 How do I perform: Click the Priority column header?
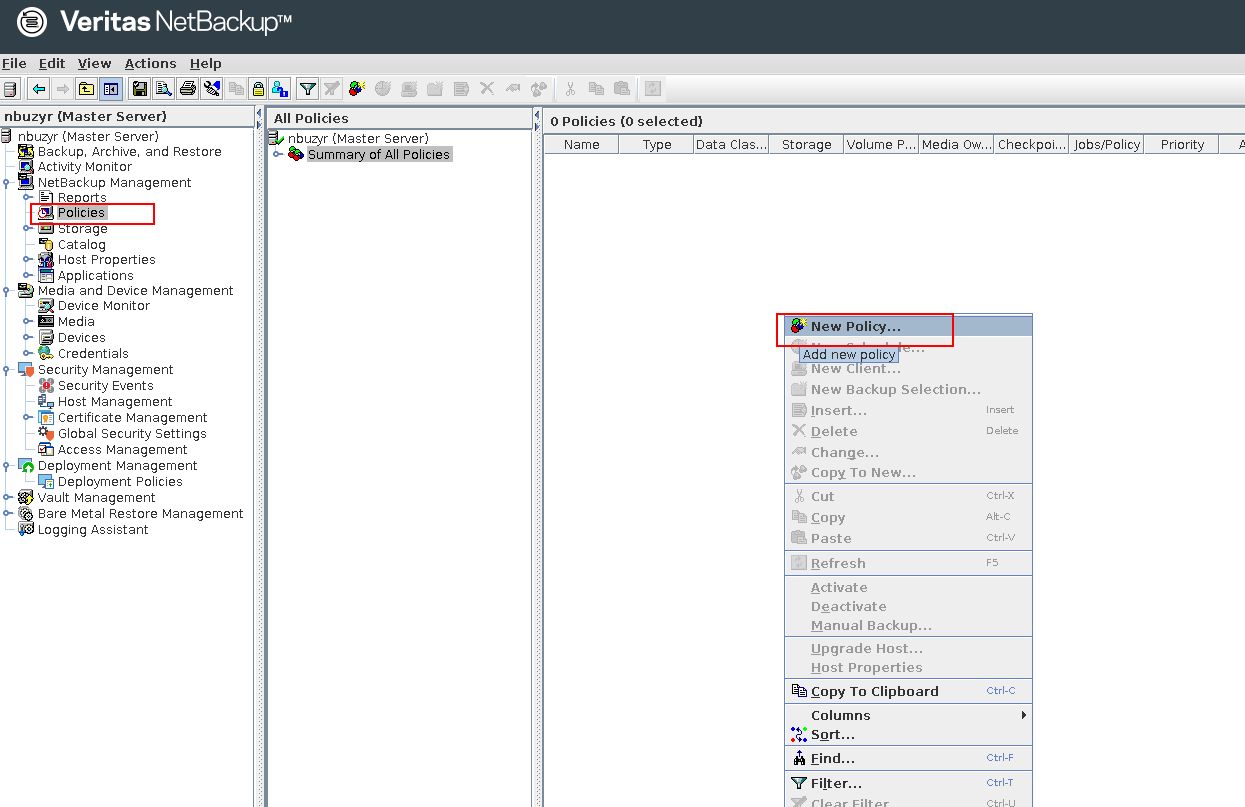(x=1182, y=144)
